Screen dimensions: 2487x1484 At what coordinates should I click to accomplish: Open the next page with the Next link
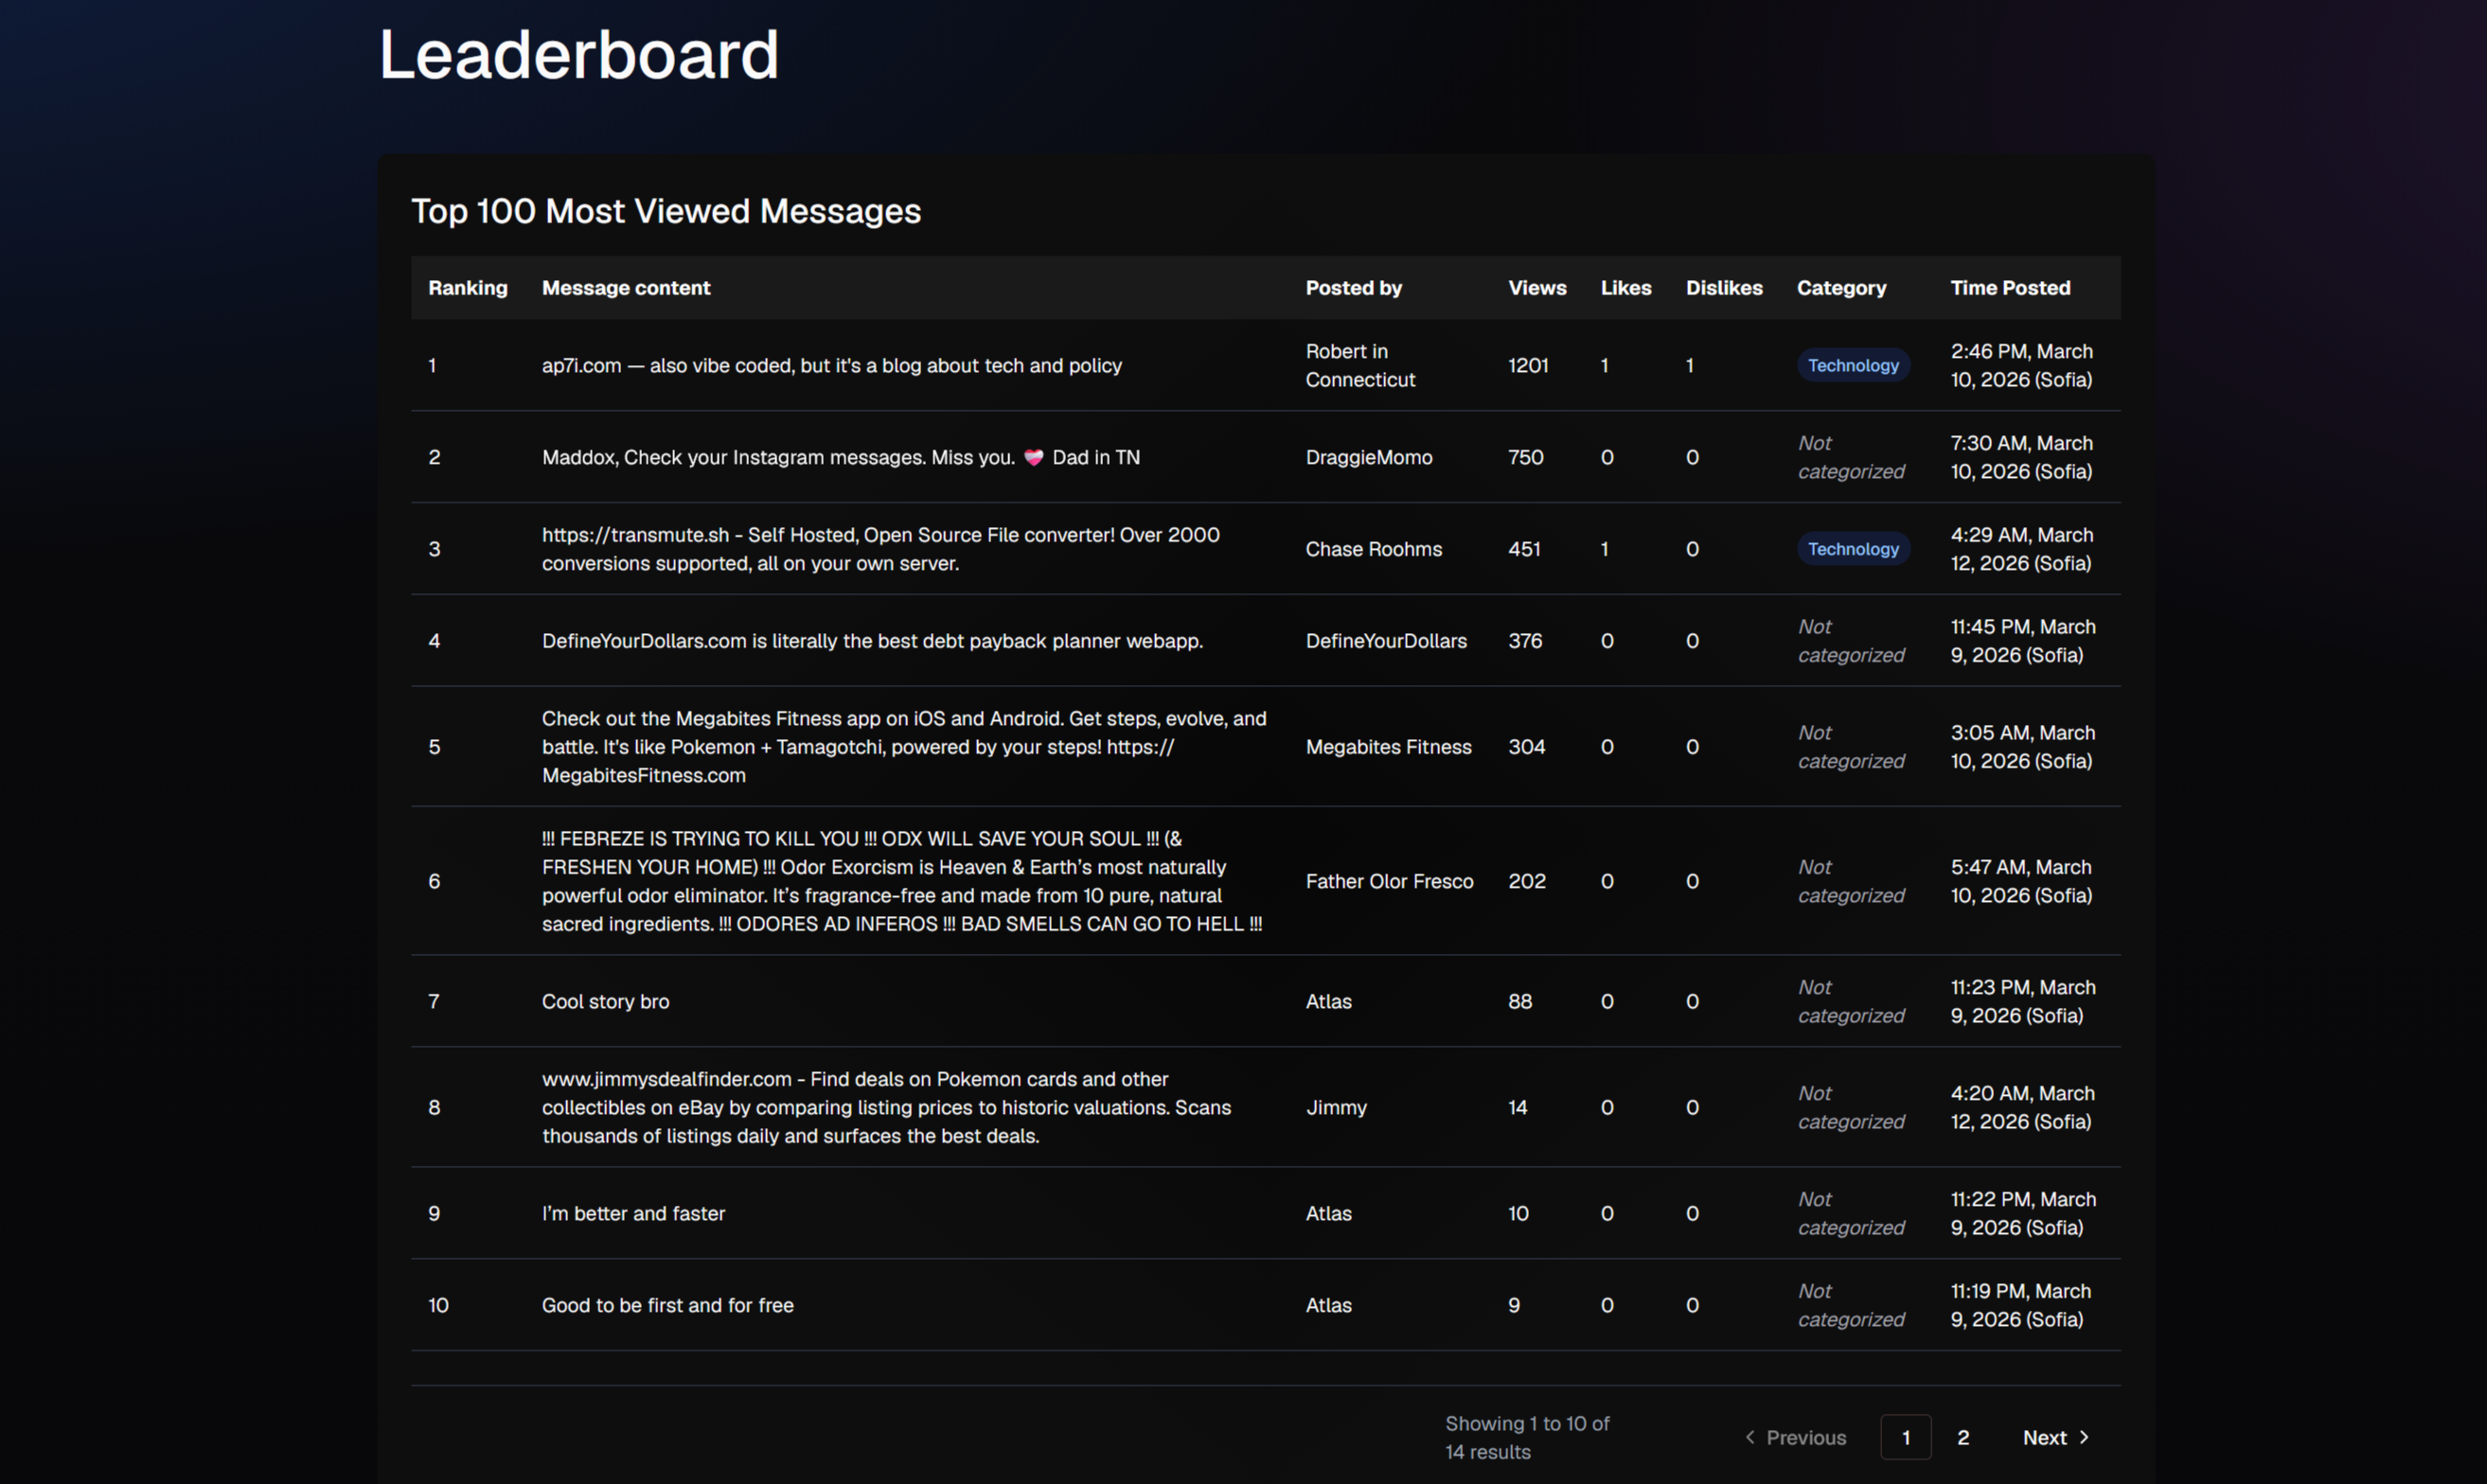point(2044,1437)
